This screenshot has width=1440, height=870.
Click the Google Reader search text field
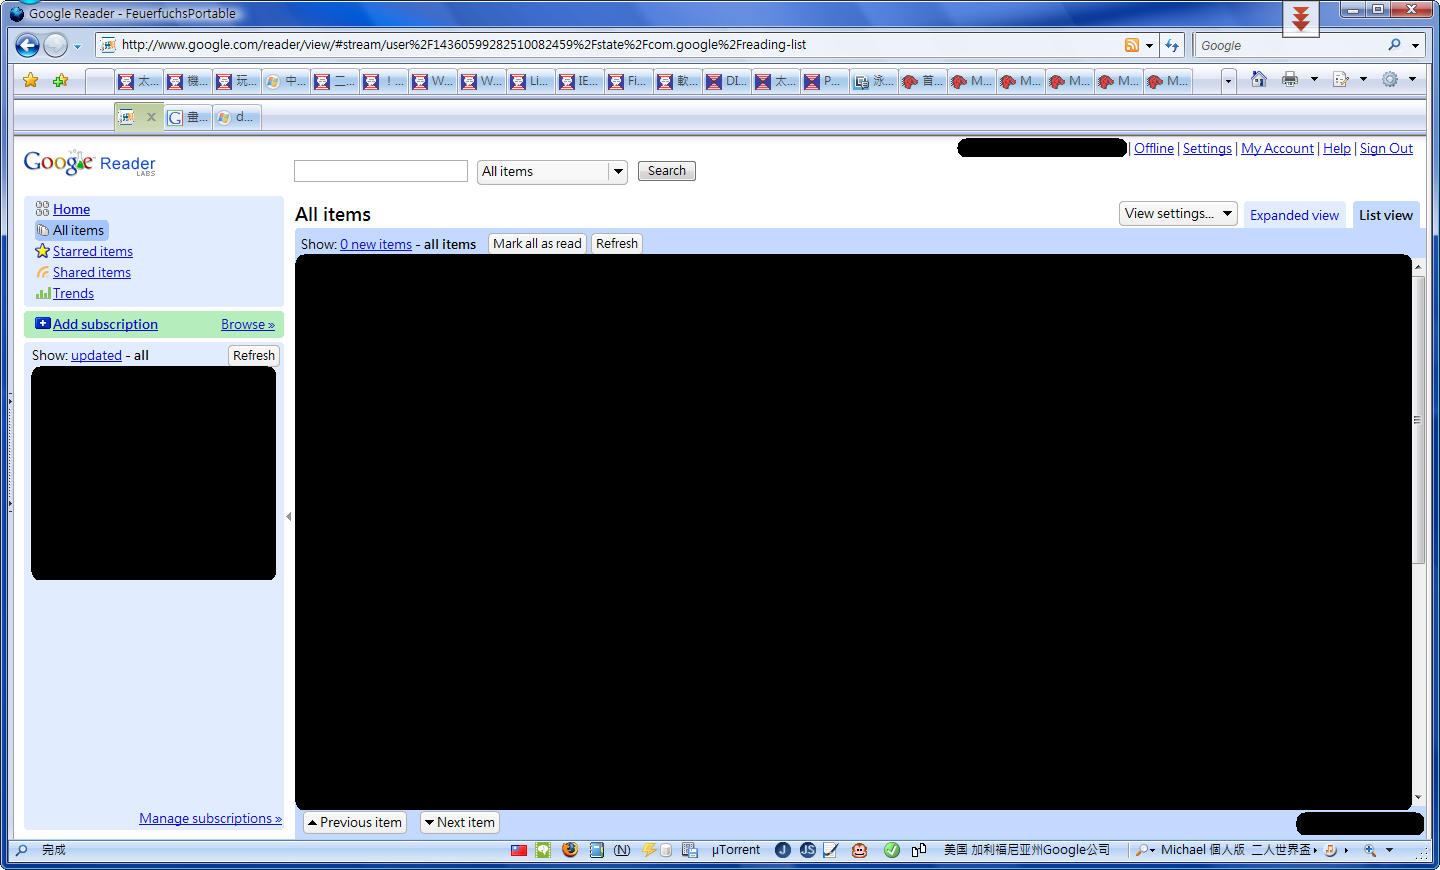tap(381, 171)
